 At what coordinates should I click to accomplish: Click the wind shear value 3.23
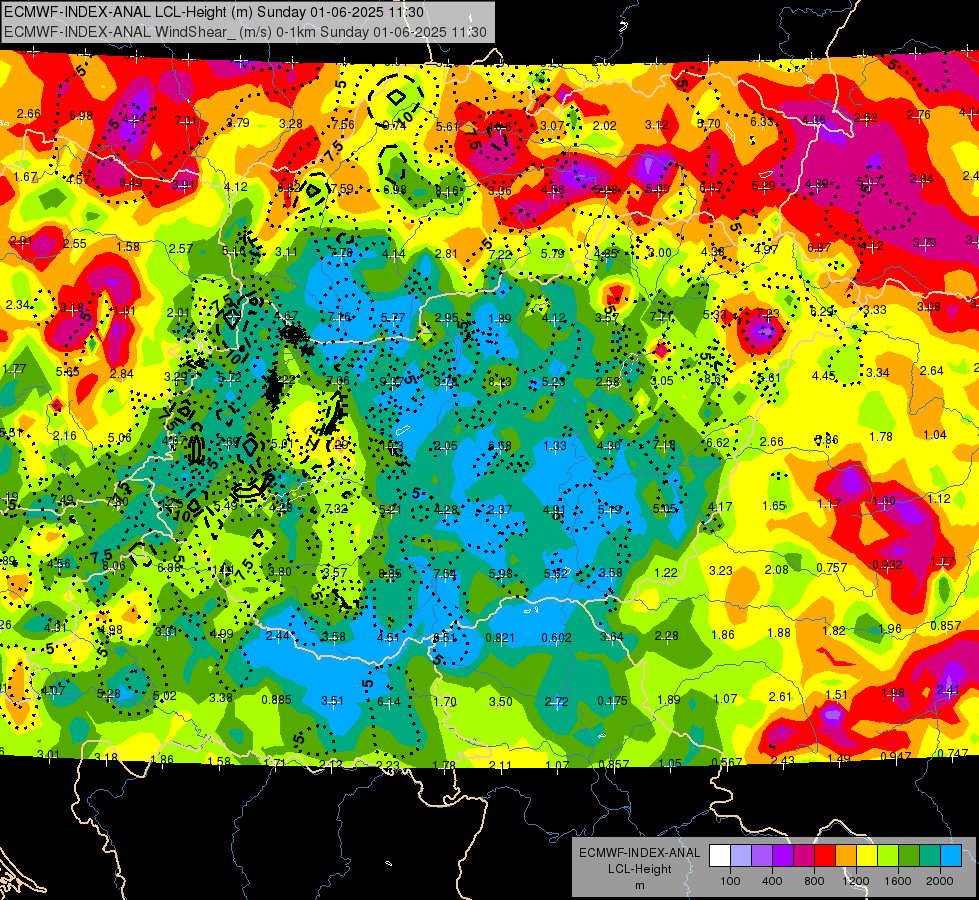click(721, 570)
